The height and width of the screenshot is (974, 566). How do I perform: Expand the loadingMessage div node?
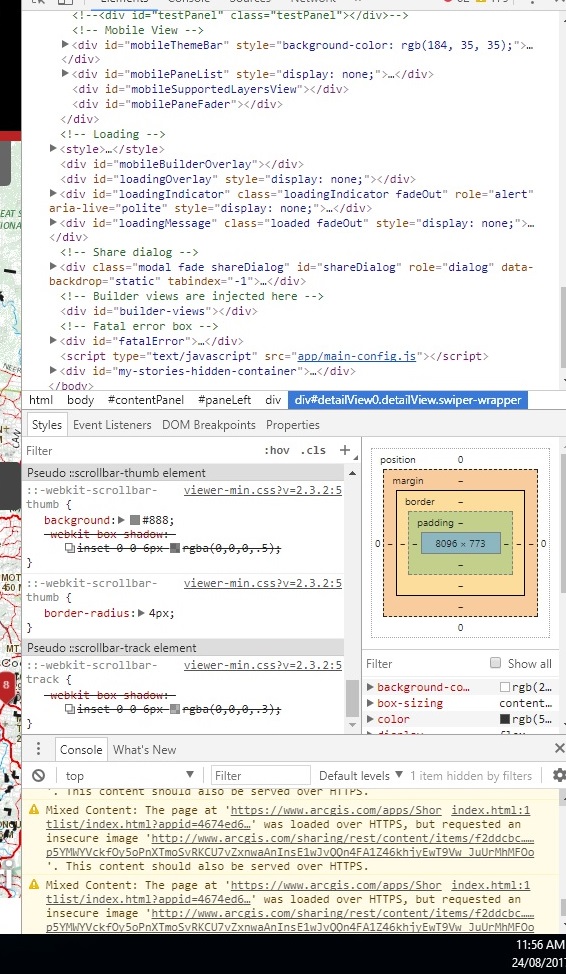(53, 222)
